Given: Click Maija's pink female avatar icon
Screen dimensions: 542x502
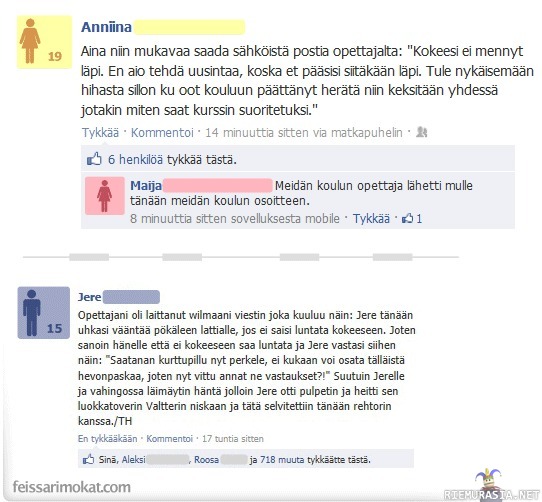Looking at the screenshot, I should click(105, 196).
